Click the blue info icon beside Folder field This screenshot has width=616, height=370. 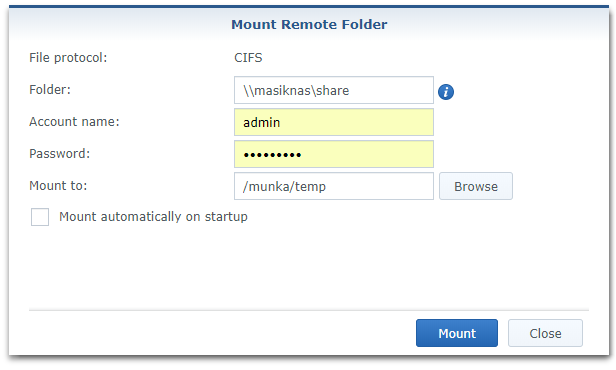446,92
